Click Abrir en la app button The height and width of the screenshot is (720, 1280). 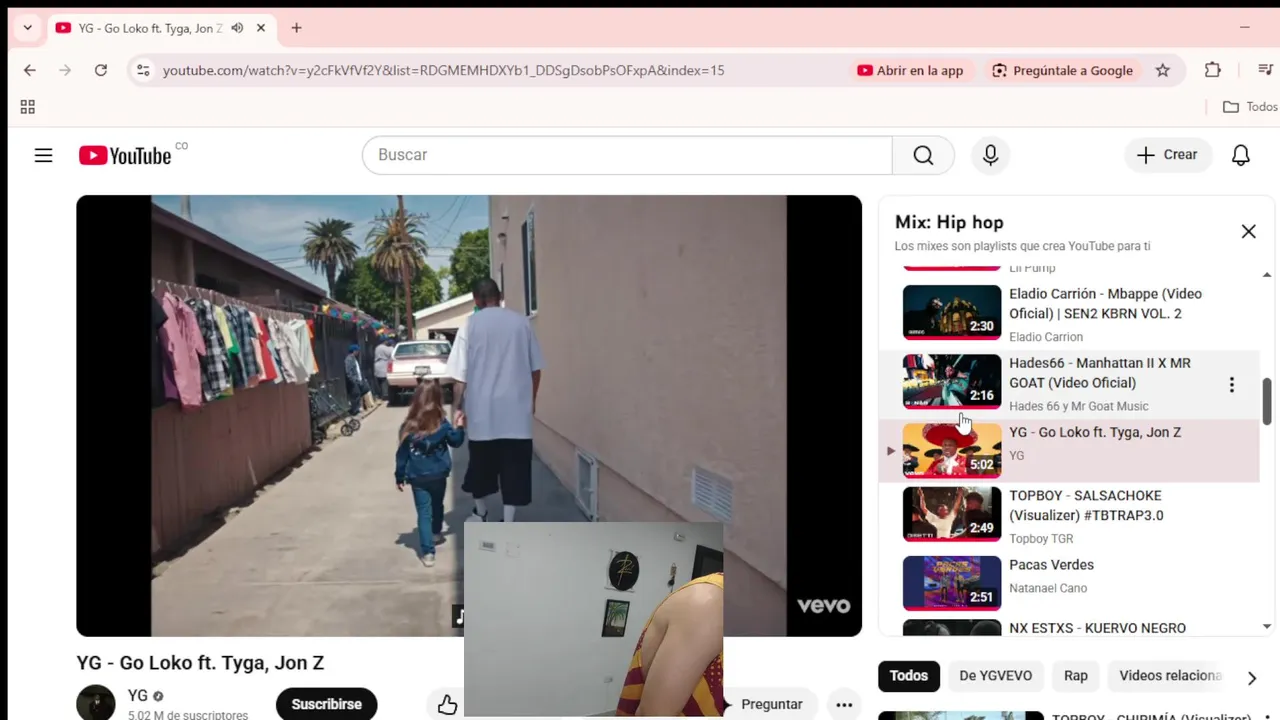point(910,70)
